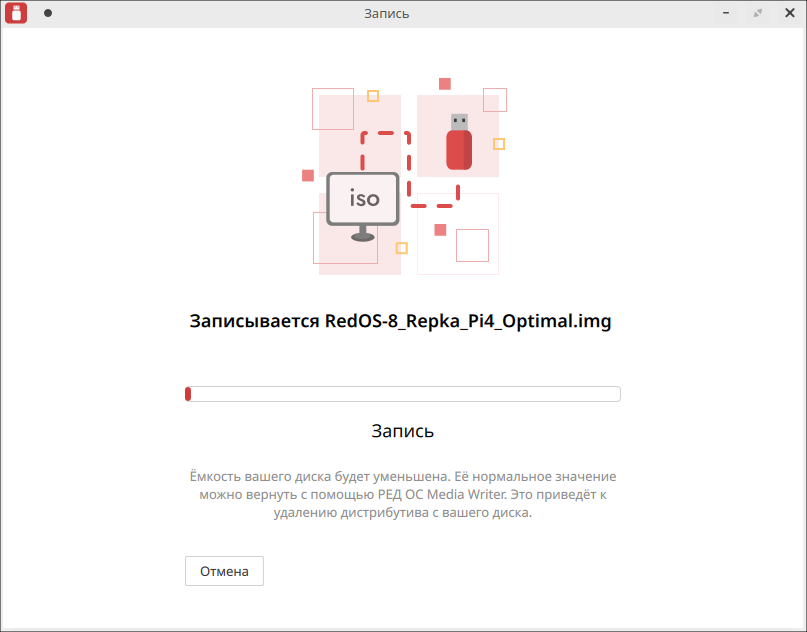
Task: Click the red USB flash drive illustration
Action: (458, 147)
